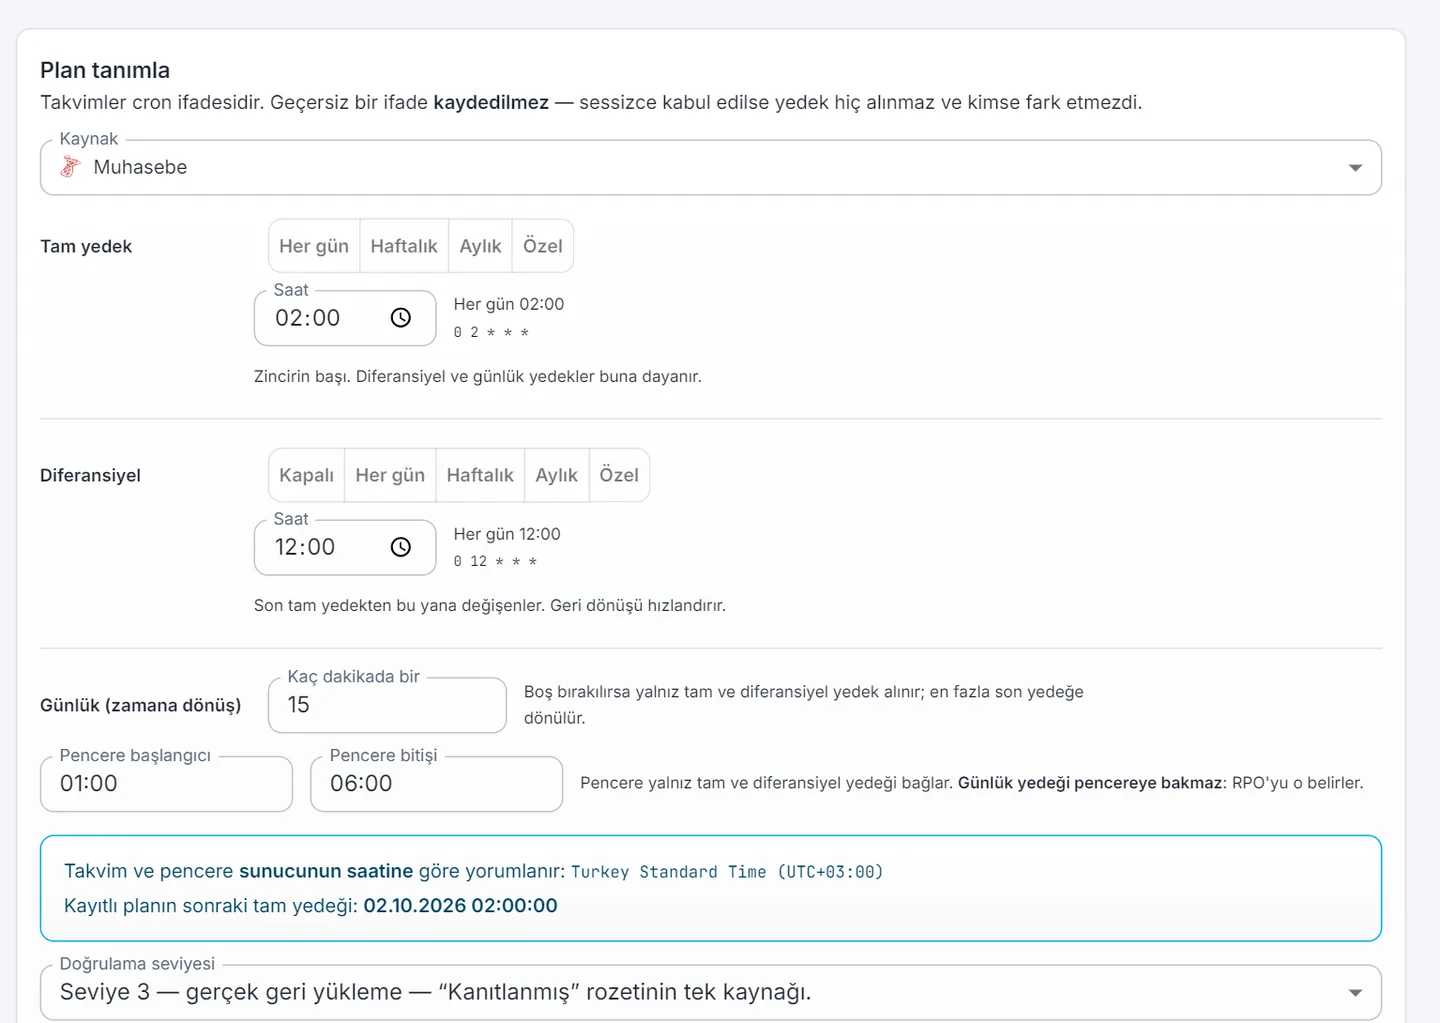This screenshot has height=1023, width=1440.
Task: Click the 'Her gün 12:00' summary text
Action: pos(507,534)
